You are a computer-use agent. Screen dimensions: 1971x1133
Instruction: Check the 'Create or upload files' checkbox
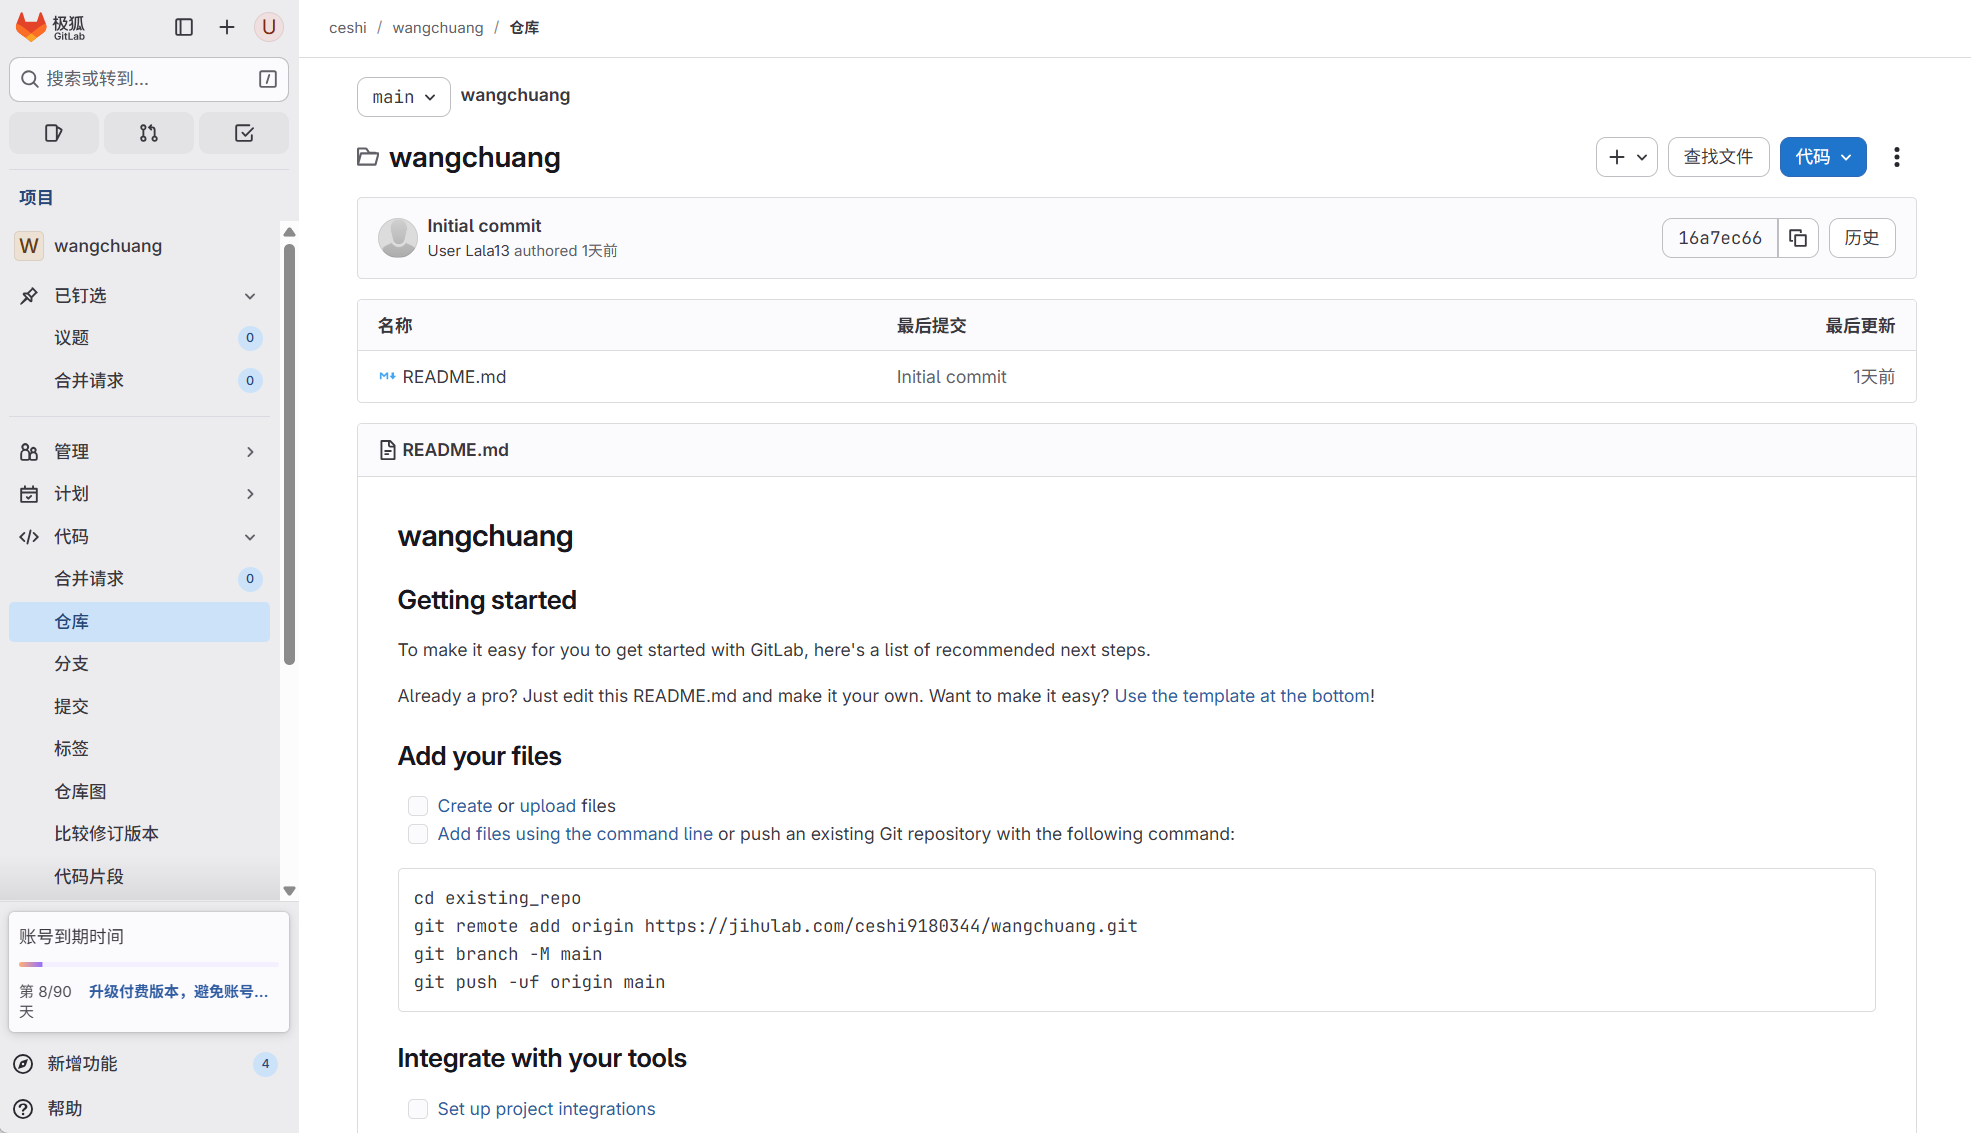[x=418, y=806]
